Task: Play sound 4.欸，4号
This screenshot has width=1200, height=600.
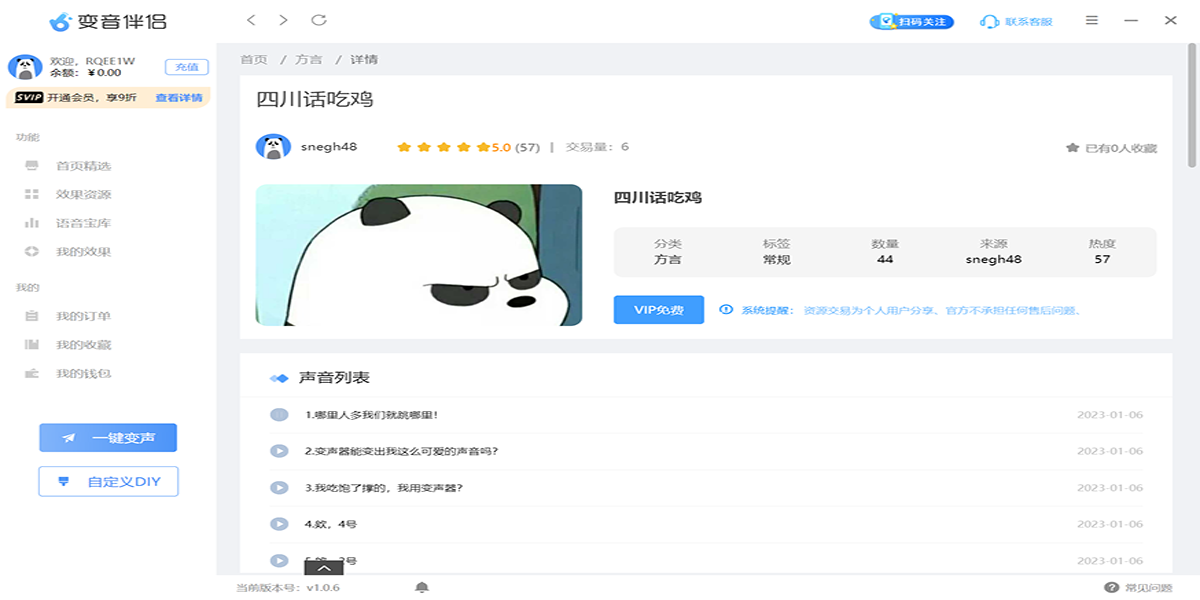Action: coord(279,524)
